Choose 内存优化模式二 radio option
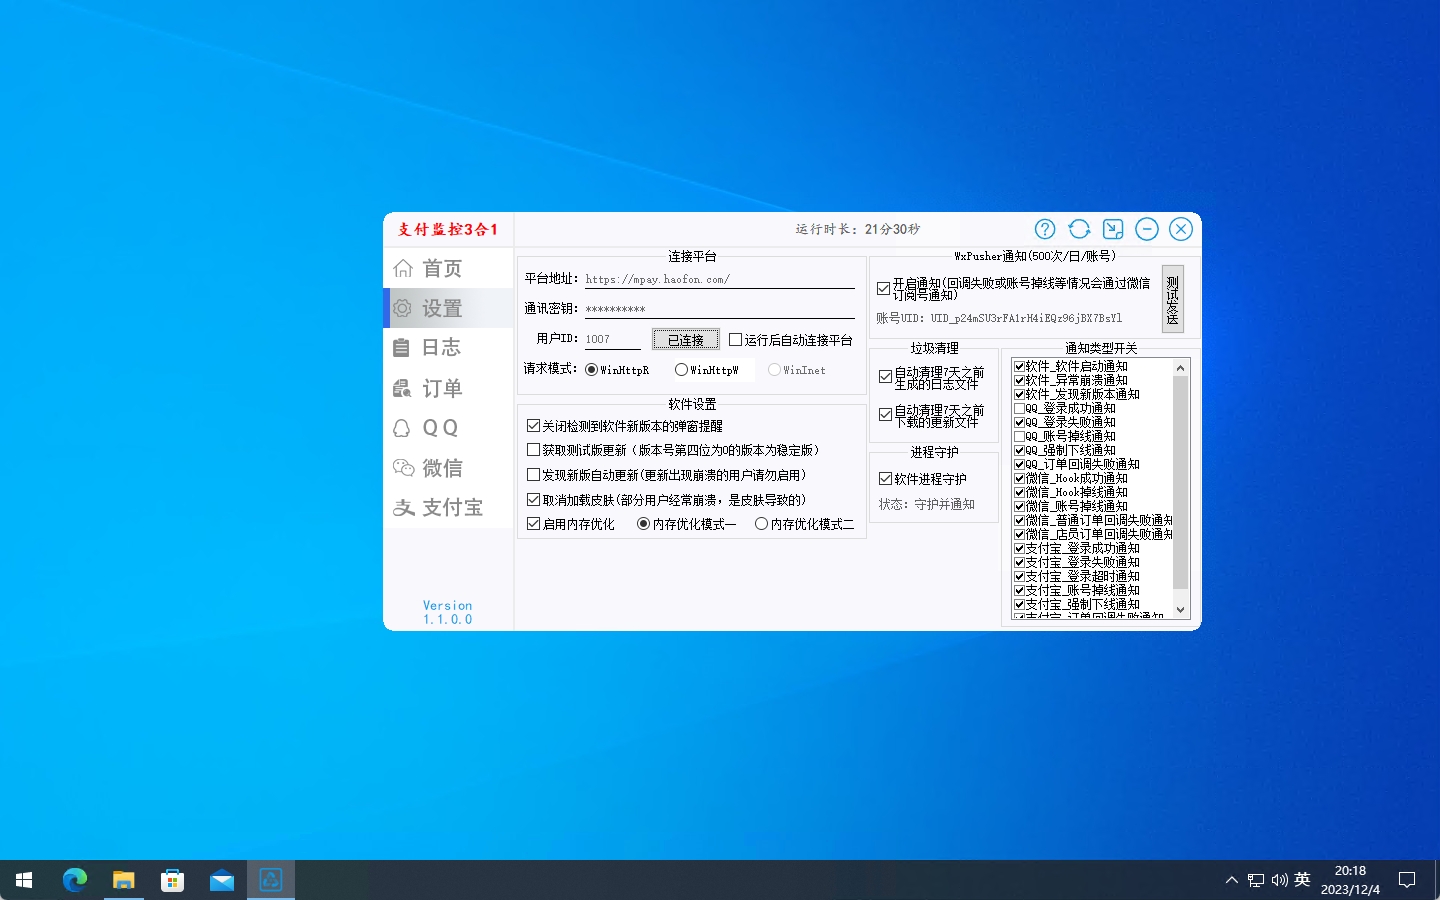Viewport: 1440px width, 900px height. (761, 524)
